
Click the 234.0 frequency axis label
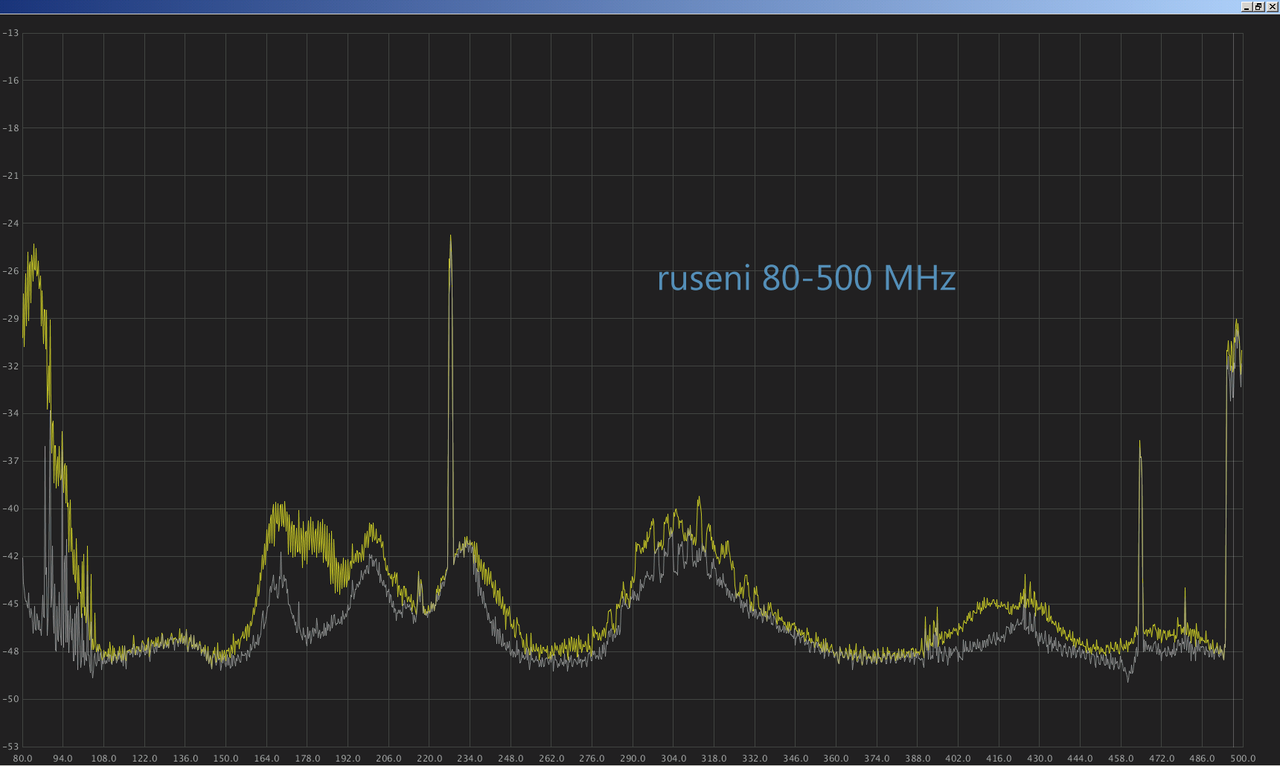coord(470,758)
